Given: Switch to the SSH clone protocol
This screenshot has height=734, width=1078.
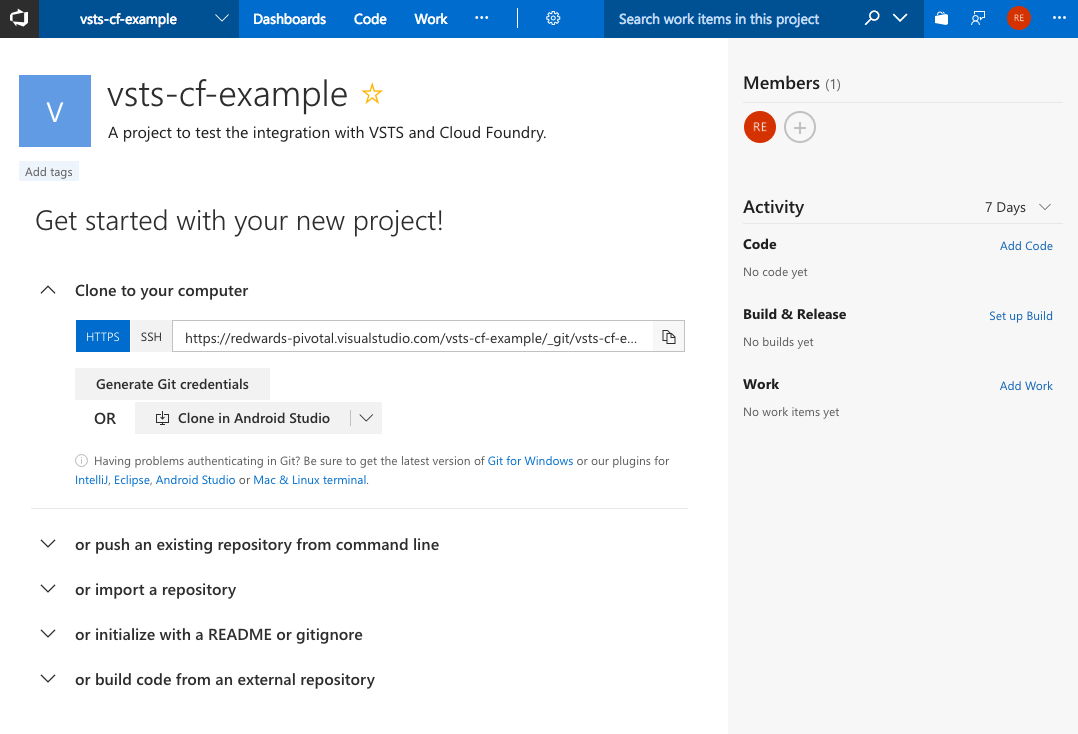Looking at the screenshot, I should (151, 337).
